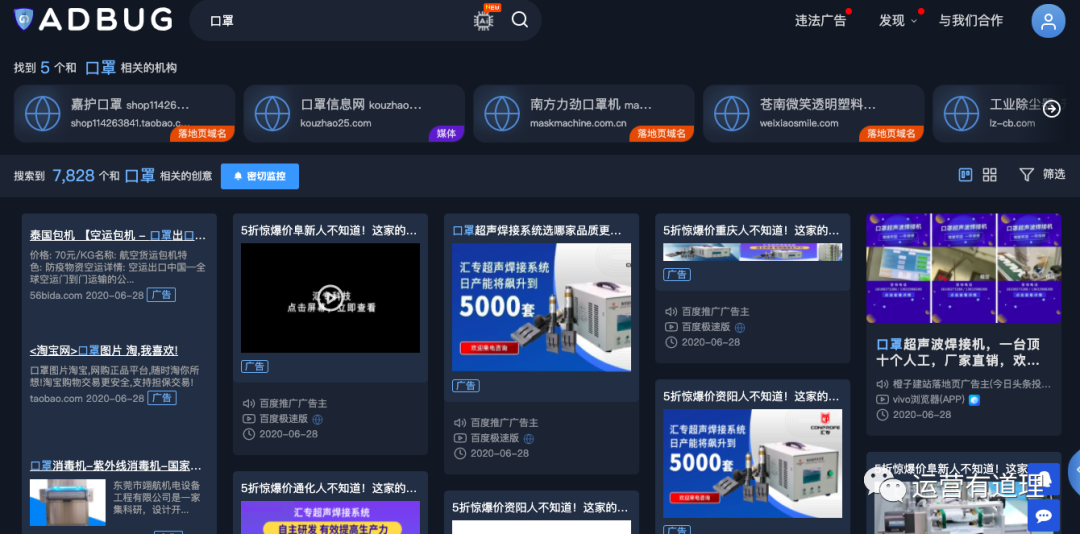Open the AI chip search icon
Screen dimensions: 1080x534
[484, 20]
